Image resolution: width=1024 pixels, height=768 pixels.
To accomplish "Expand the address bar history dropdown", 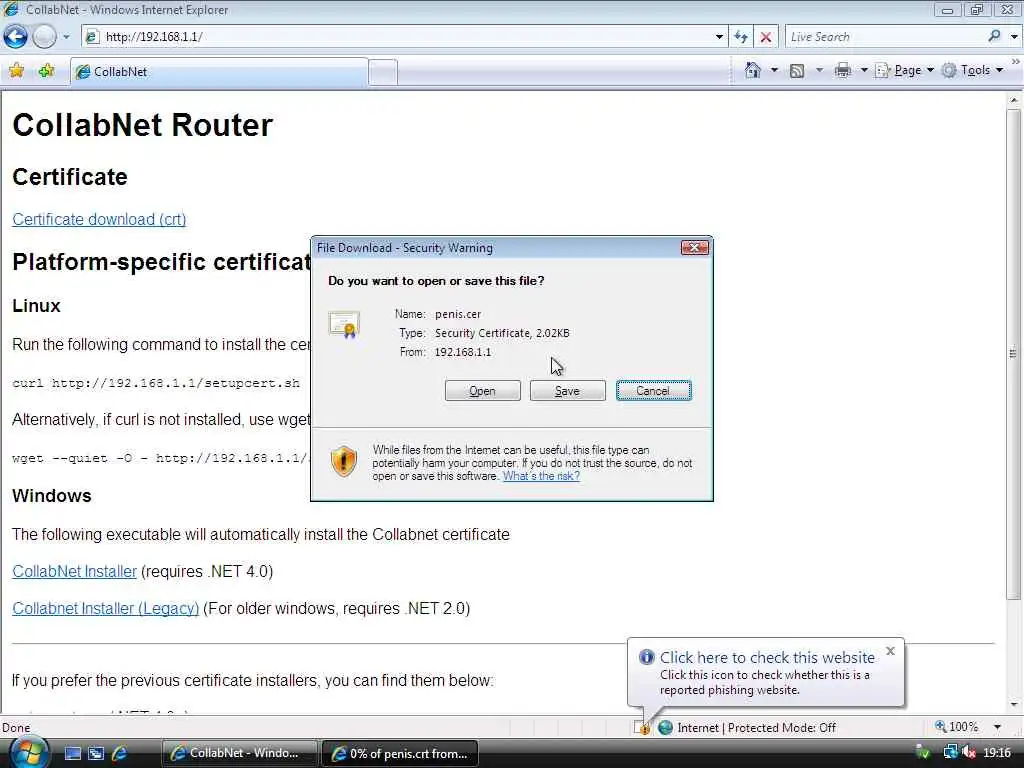I will coord(719,37).
